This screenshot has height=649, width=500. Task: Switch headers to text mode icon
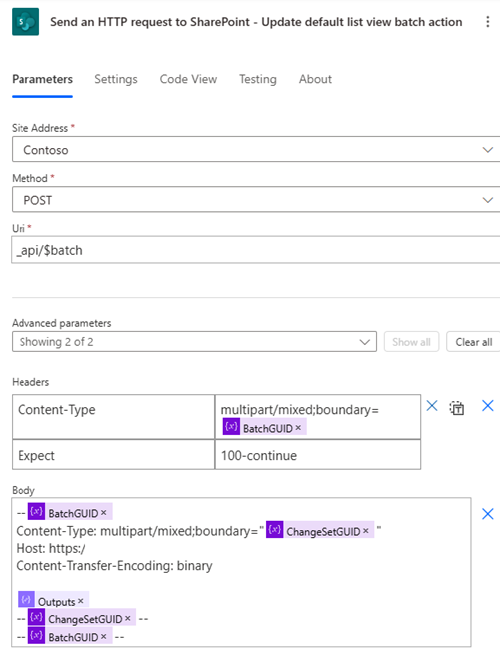[x=457, y=408]
